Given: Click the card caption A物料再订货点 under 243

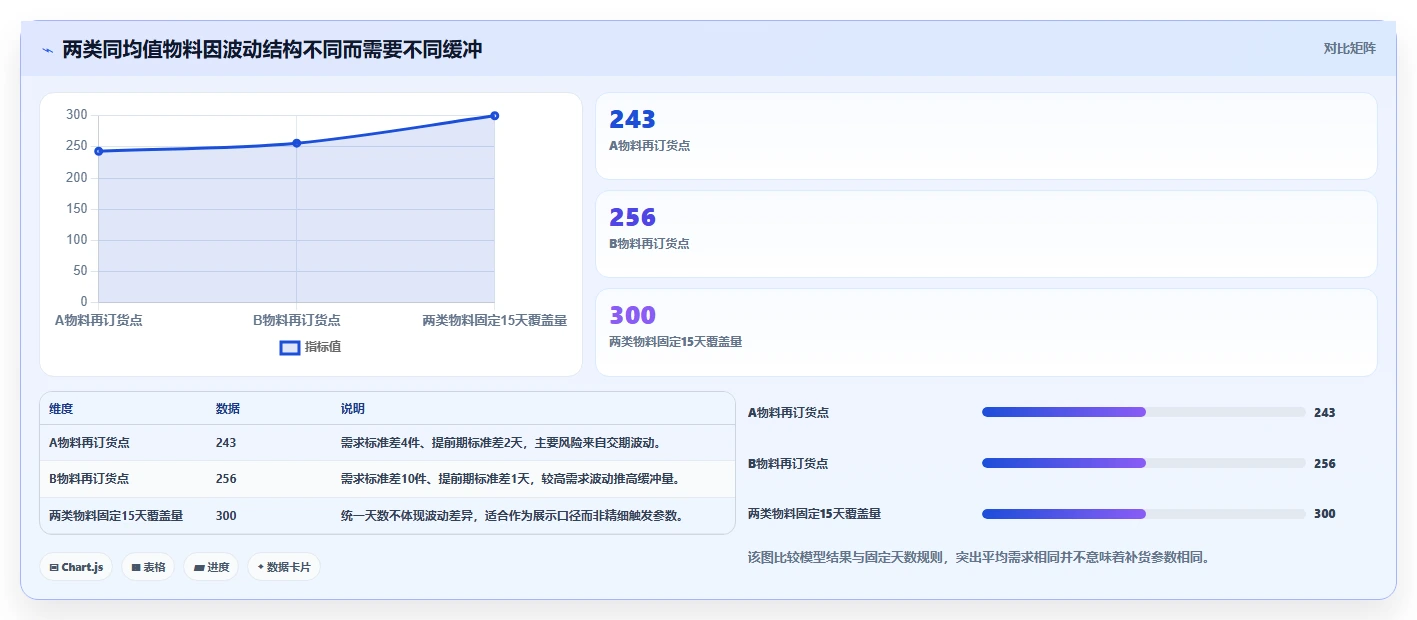Looking at the screenshot, I should (649, 146).
